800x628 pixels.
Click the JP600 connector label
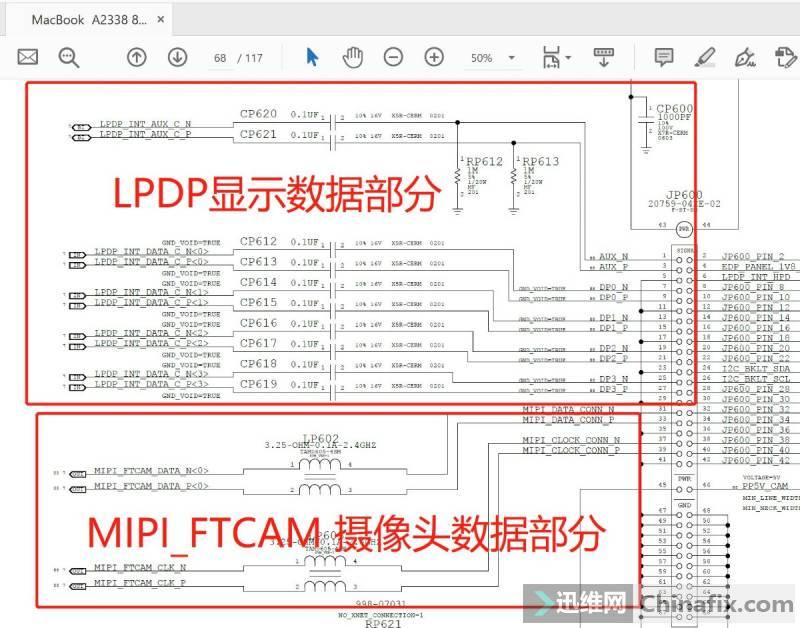tap(684, 194)
